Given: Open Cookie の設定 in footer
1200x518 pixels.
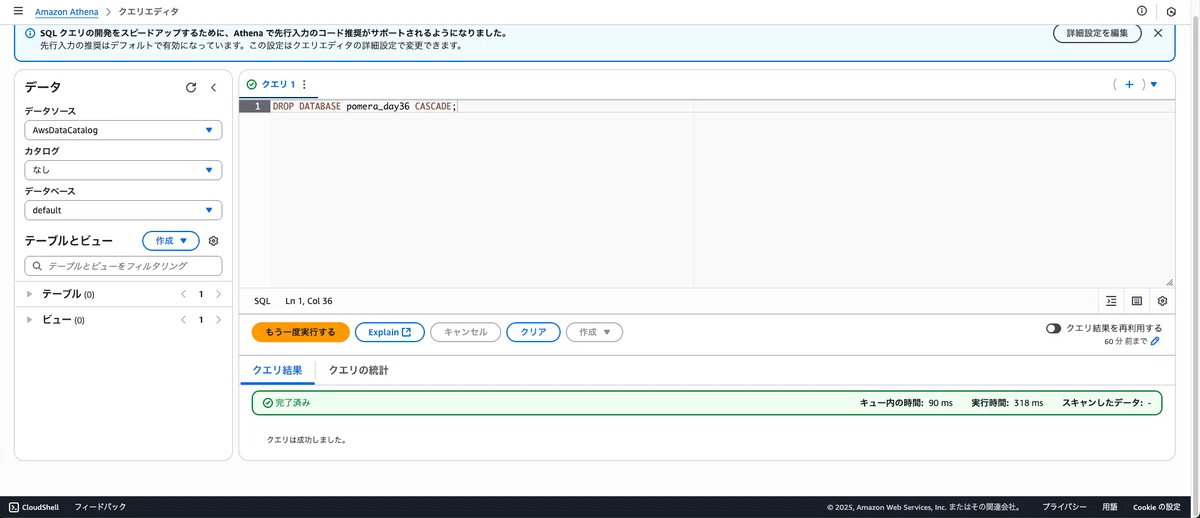Looking at the screenshot, I should point(1157,507).
